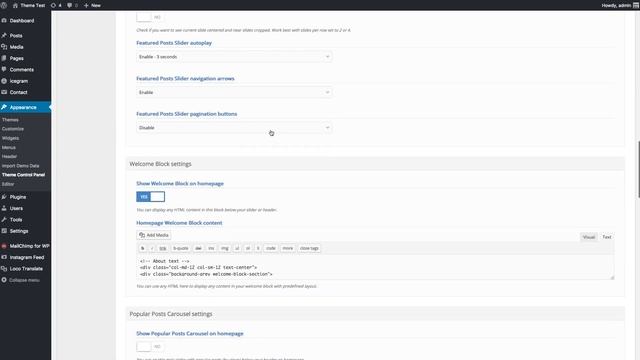Open the Appearance menu
The width and height of the screenshot is (640, 360).
pos(25,107)
